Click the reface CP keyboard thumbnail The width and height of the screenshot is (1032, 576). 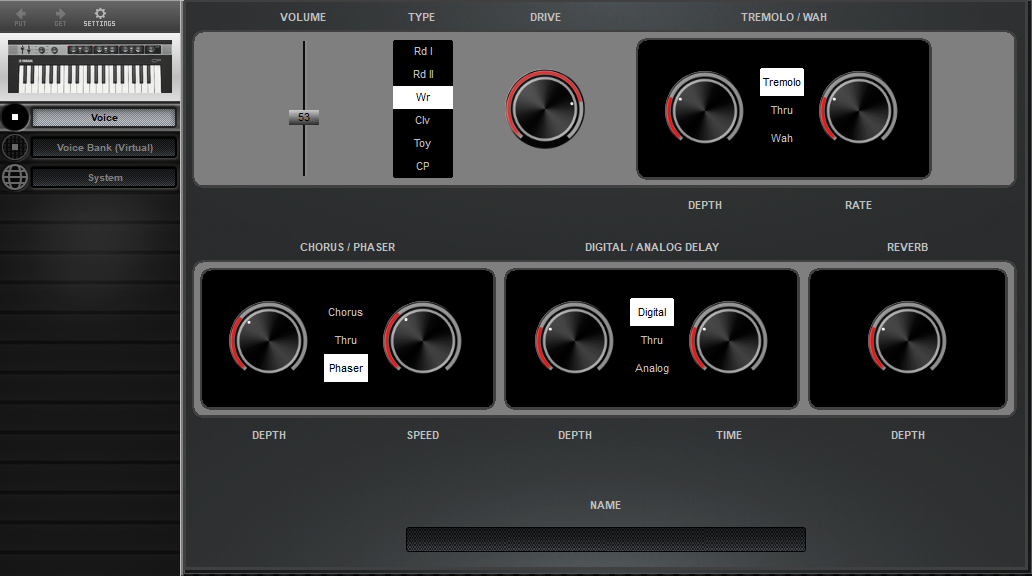coord(90,66)
